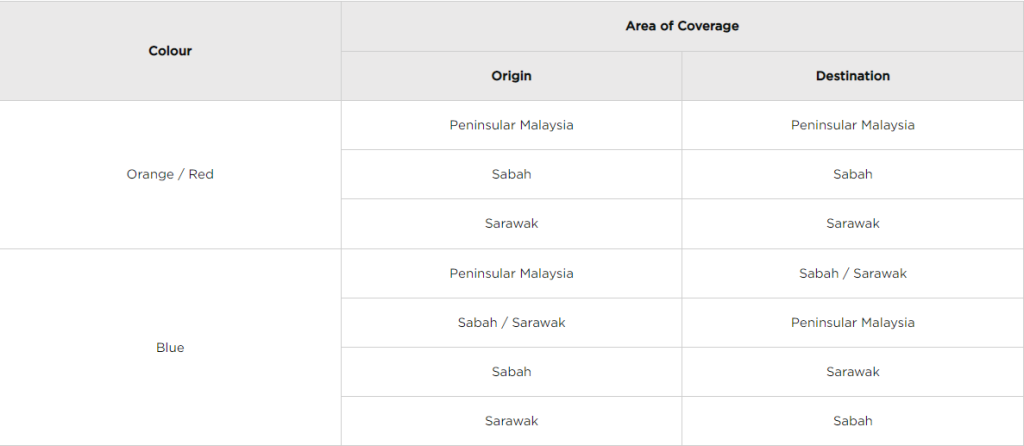Click Destination "Sabah" whose origin is Sabah
Viewport: 1024px width, 446px height.
coord(852,174)
